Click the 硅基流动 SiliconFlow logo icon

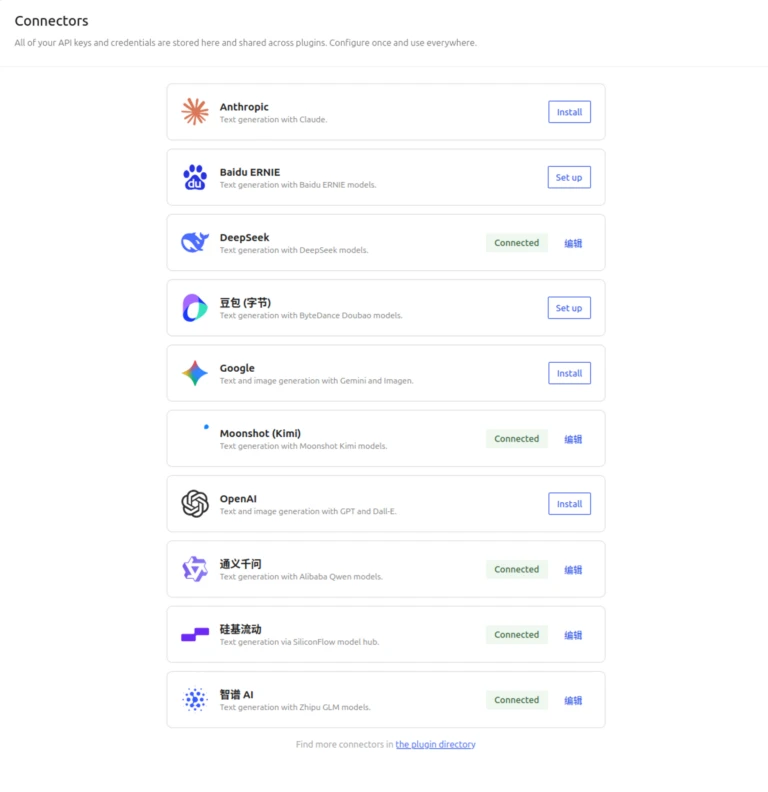pos(195,634)
